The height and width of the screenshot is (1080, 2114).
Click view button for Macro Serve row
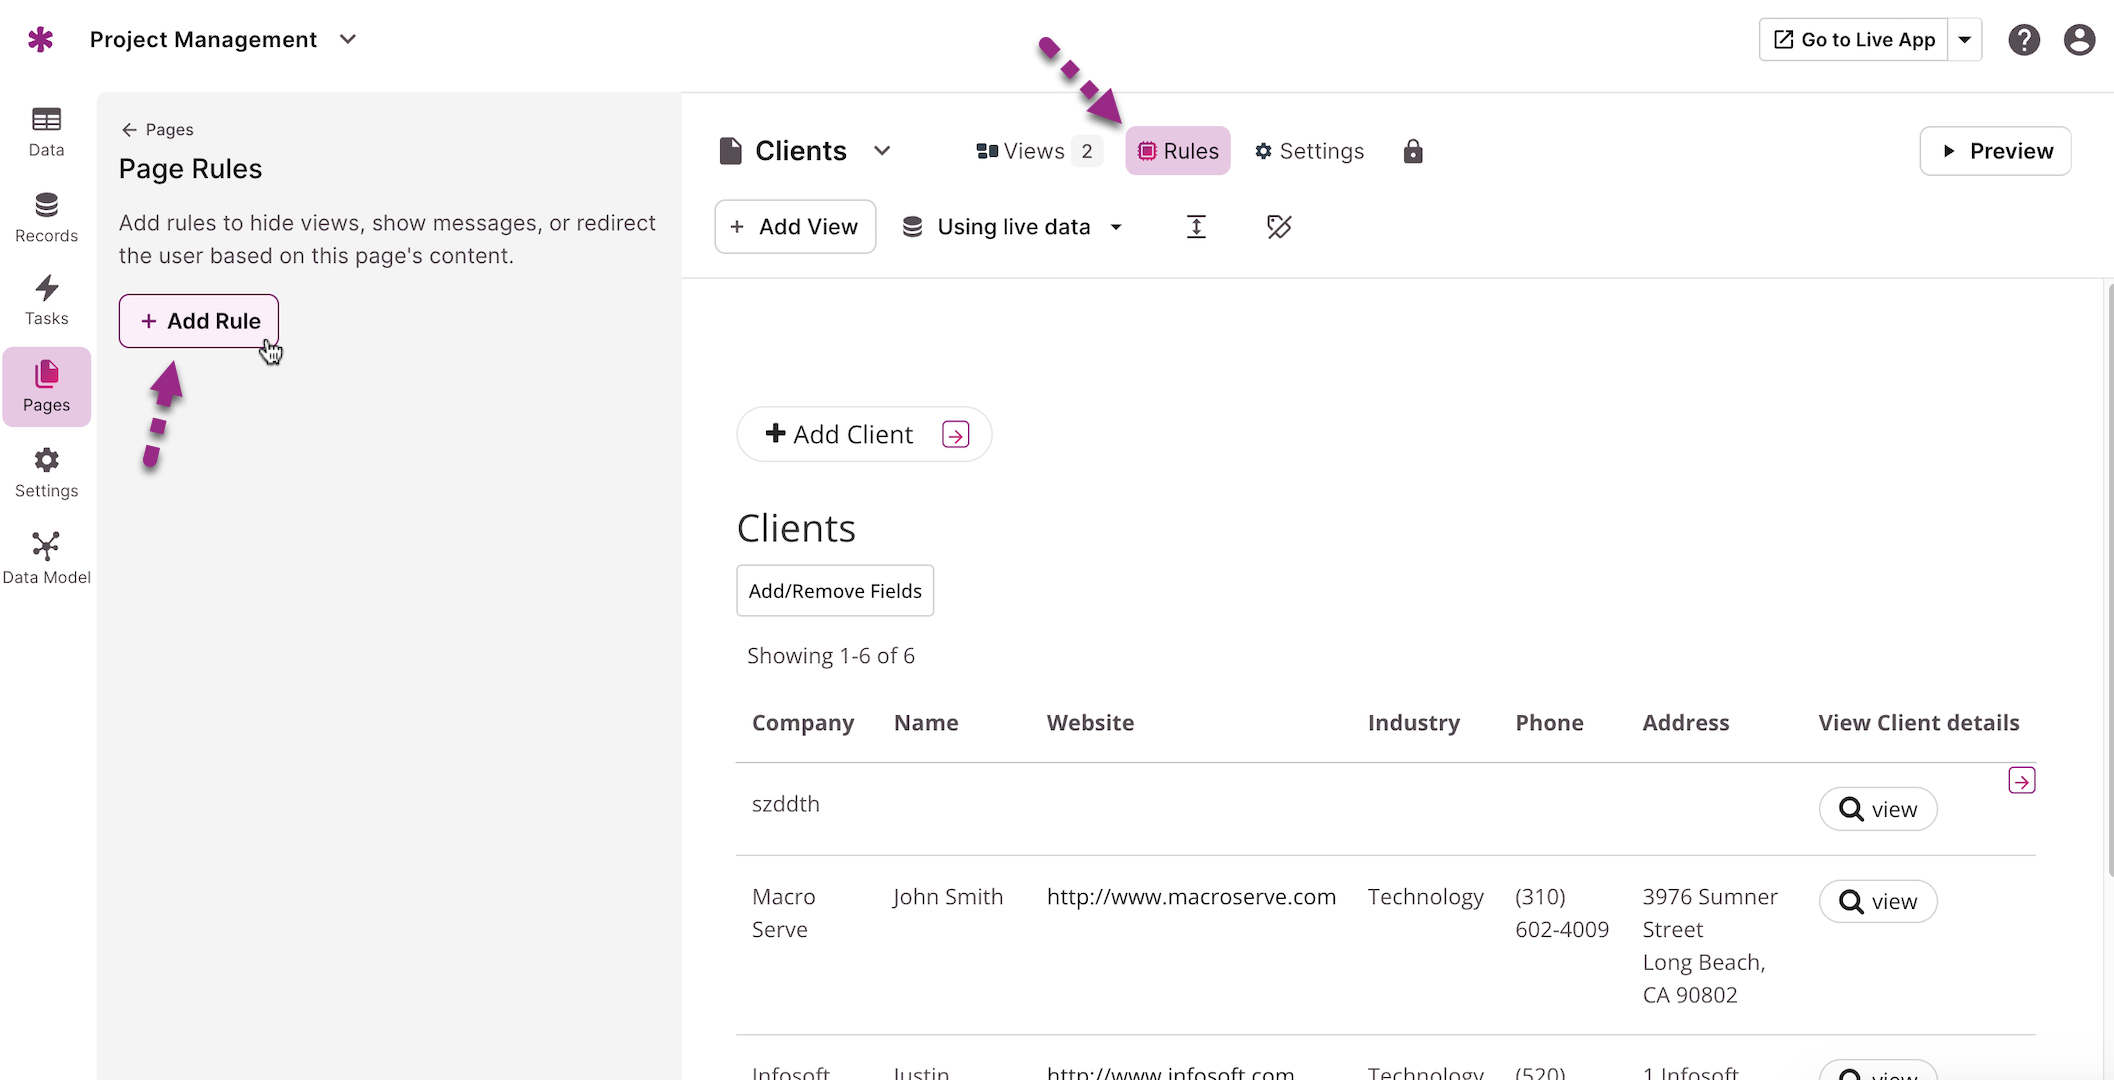pos(1878,901)
